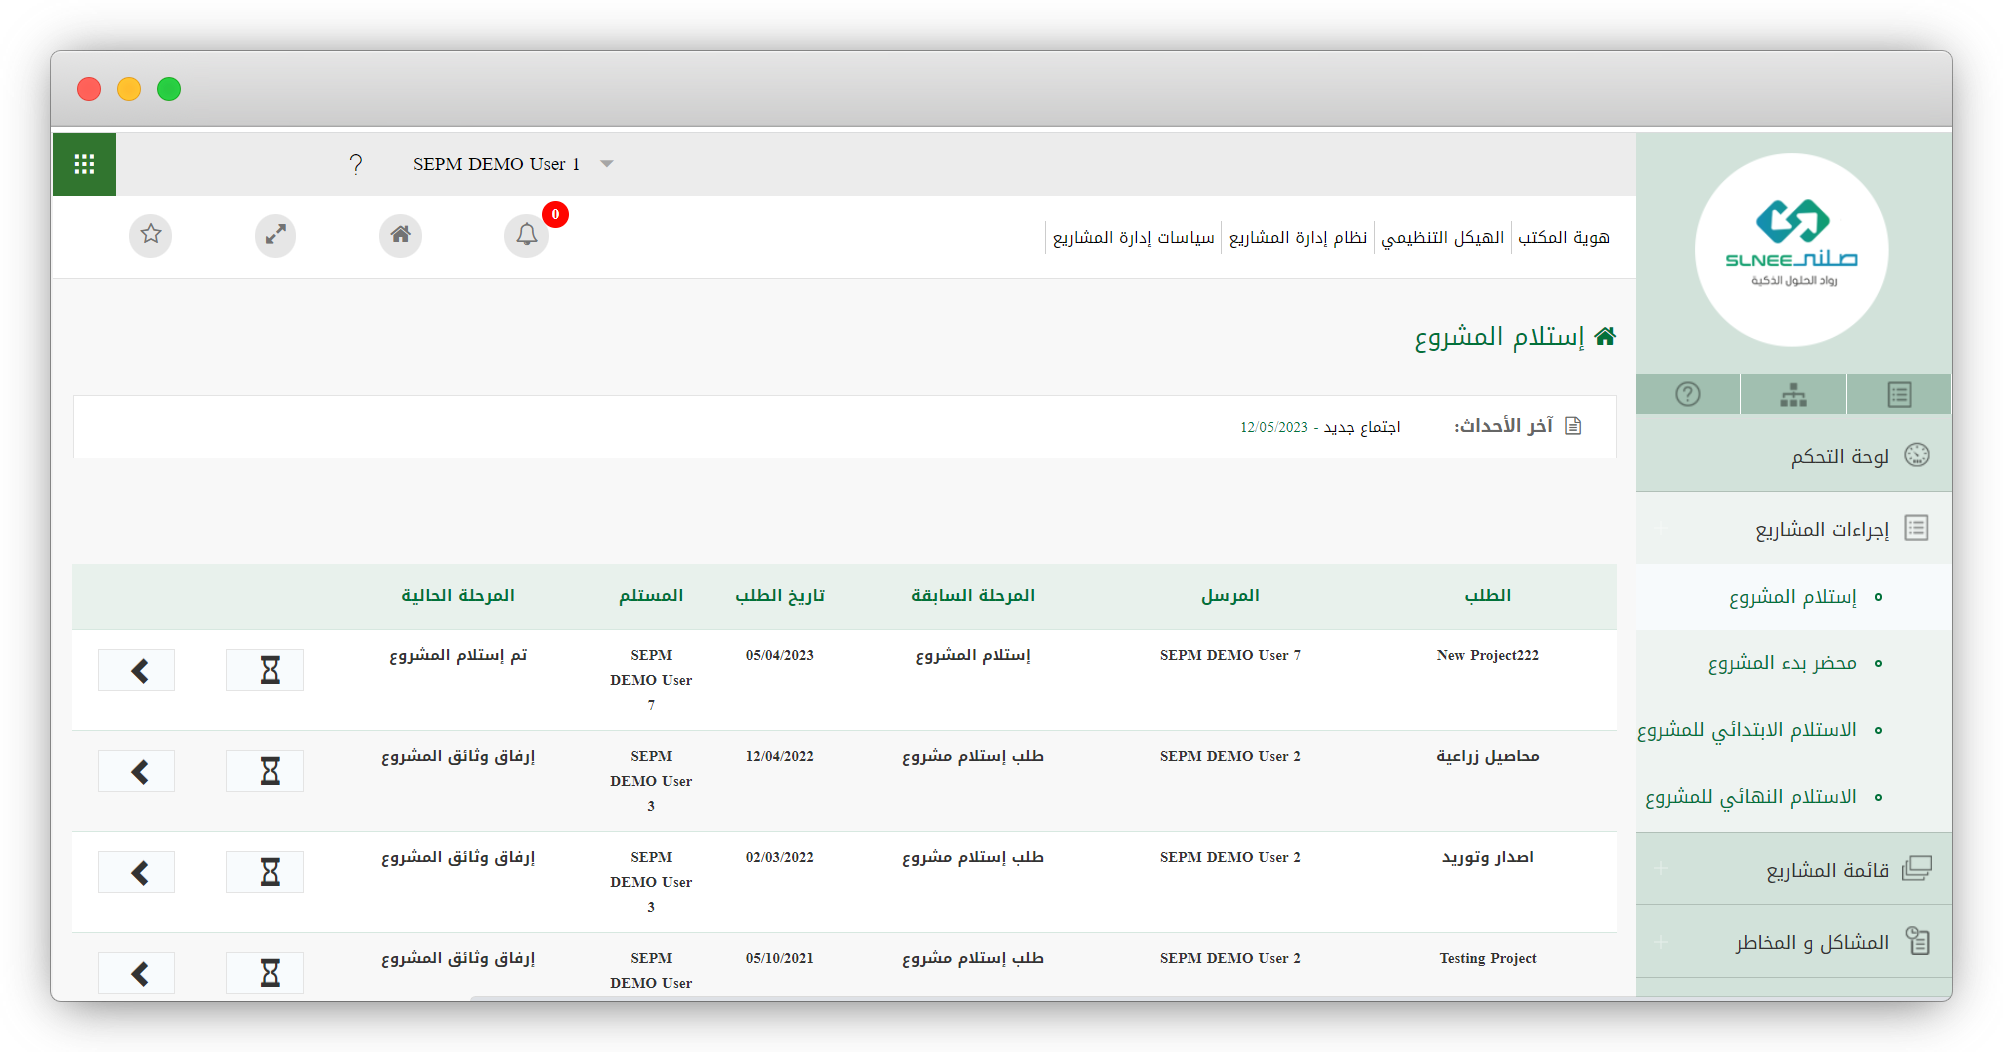
Task: Click the notification bell icon
Action: 527,235
